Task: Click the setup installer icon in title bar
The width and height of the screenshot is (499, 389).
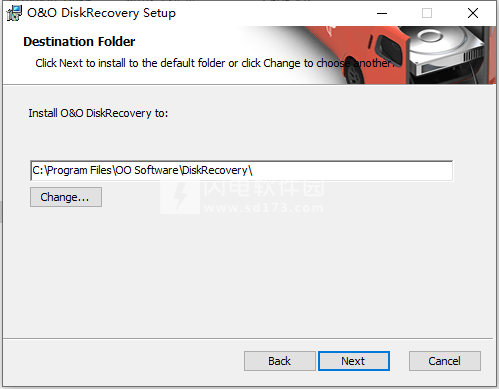Action: (x=14, y=13)
